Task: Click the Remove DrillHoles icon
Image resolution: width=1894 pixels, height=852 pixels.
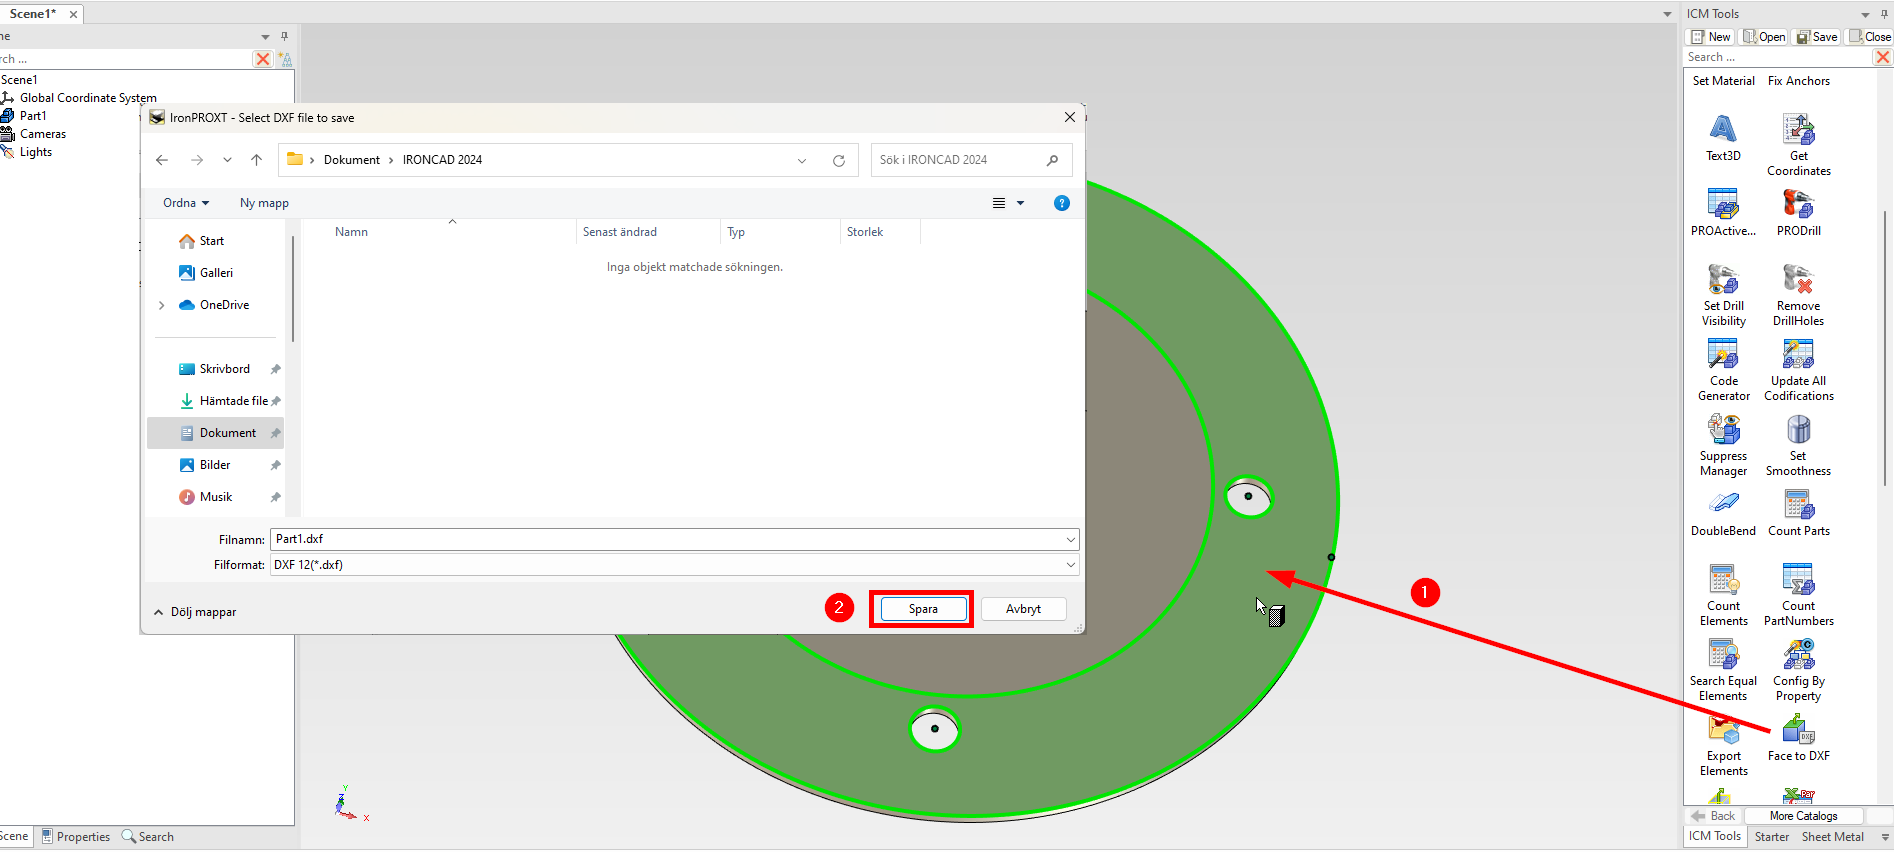Action: (1798, 279)
